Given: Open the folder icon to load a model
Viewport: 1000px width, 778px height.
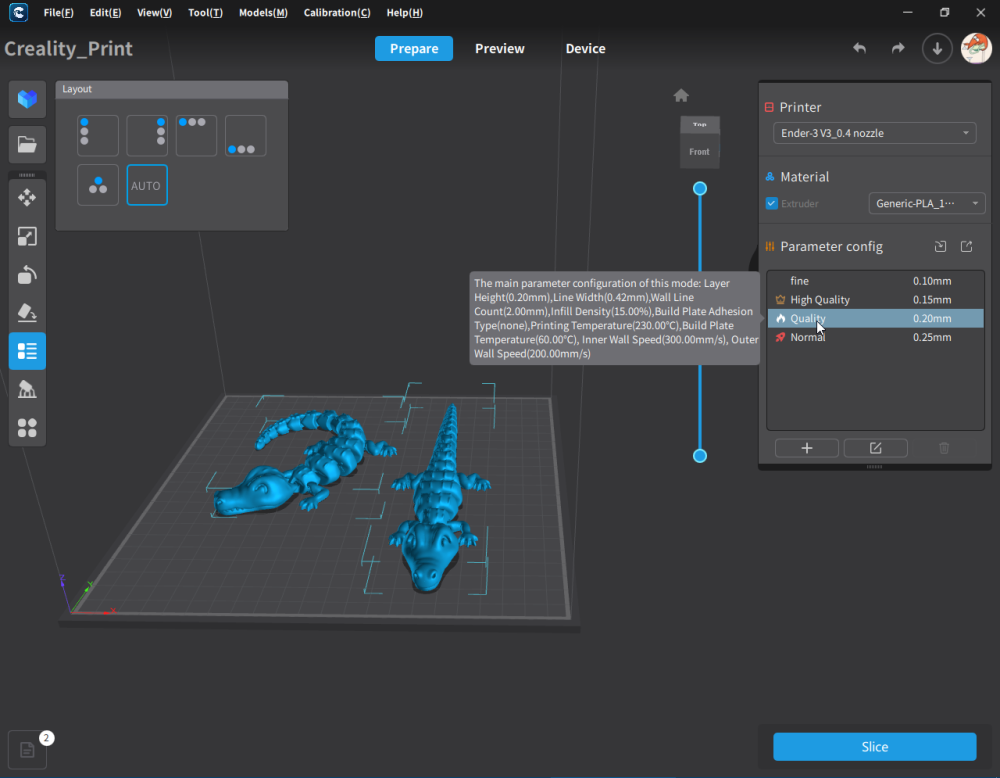Looking at the screenshot, I should 27,145.
